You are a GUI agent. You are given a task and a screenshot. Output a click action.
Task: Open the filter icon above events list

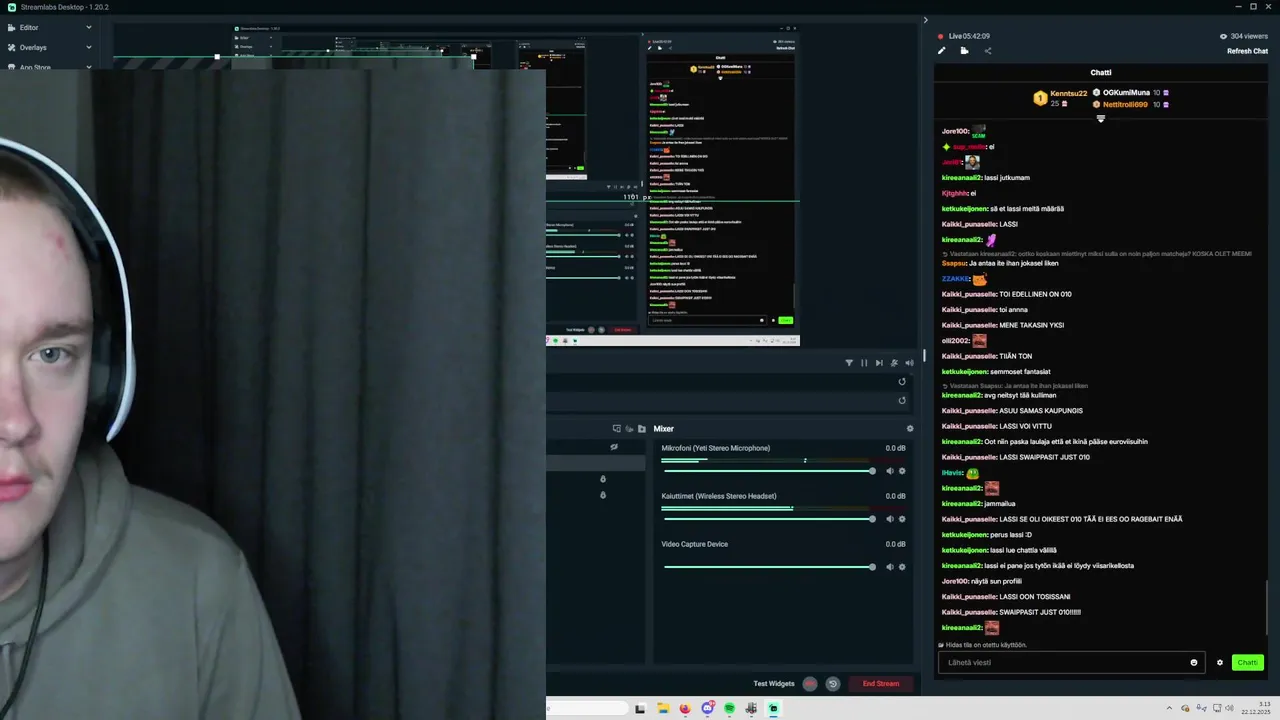(849, 363)
